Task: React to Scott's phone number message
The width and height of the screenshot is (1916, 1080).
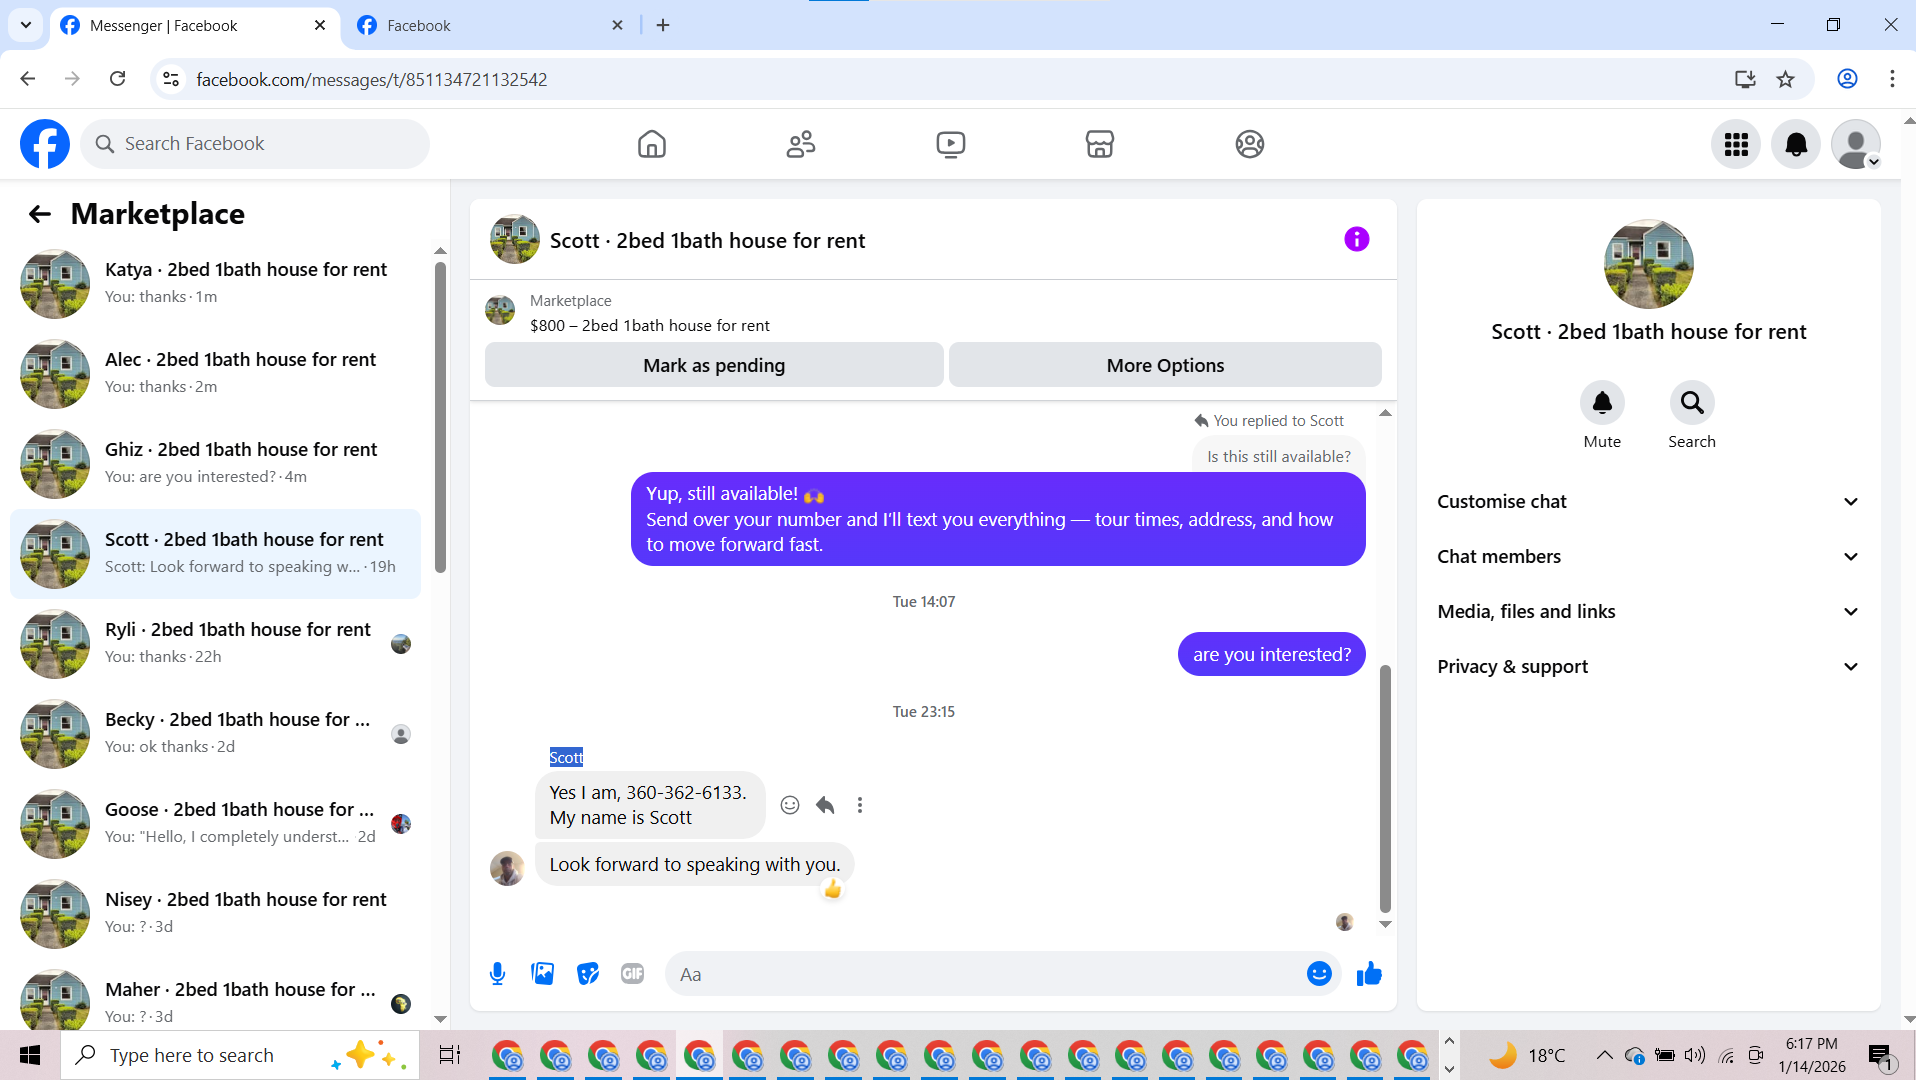Action: (790, 805)
